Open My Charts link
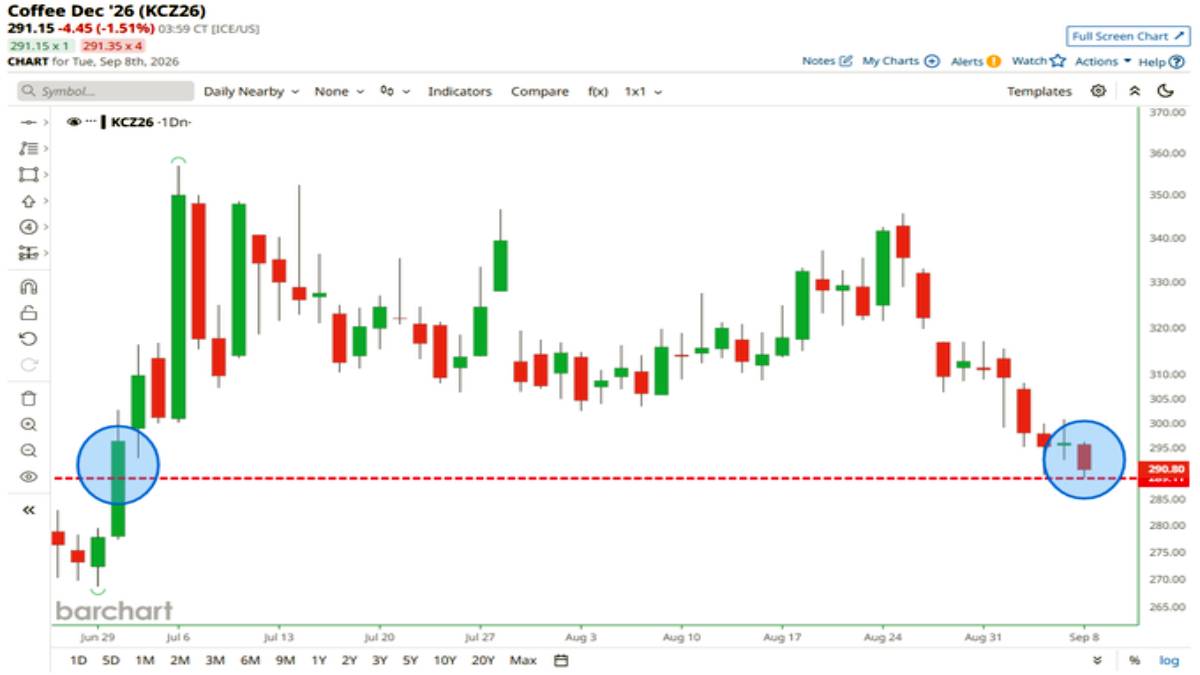The image size is (1200, 675). [x=901, y=61]
